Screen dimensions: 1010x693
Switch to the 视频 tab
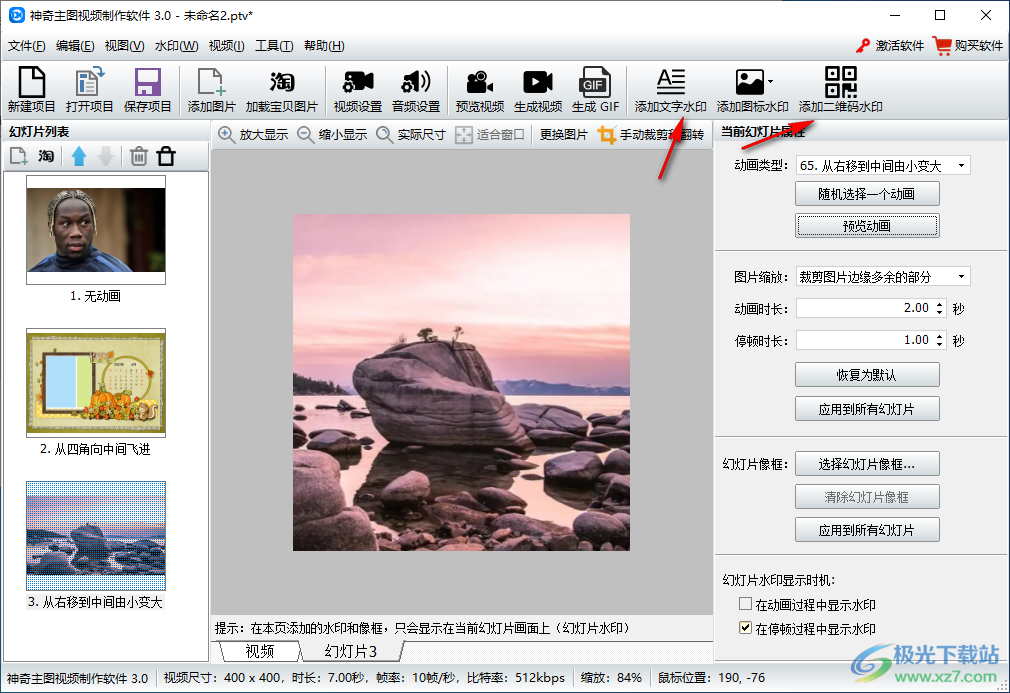point(260,651)
